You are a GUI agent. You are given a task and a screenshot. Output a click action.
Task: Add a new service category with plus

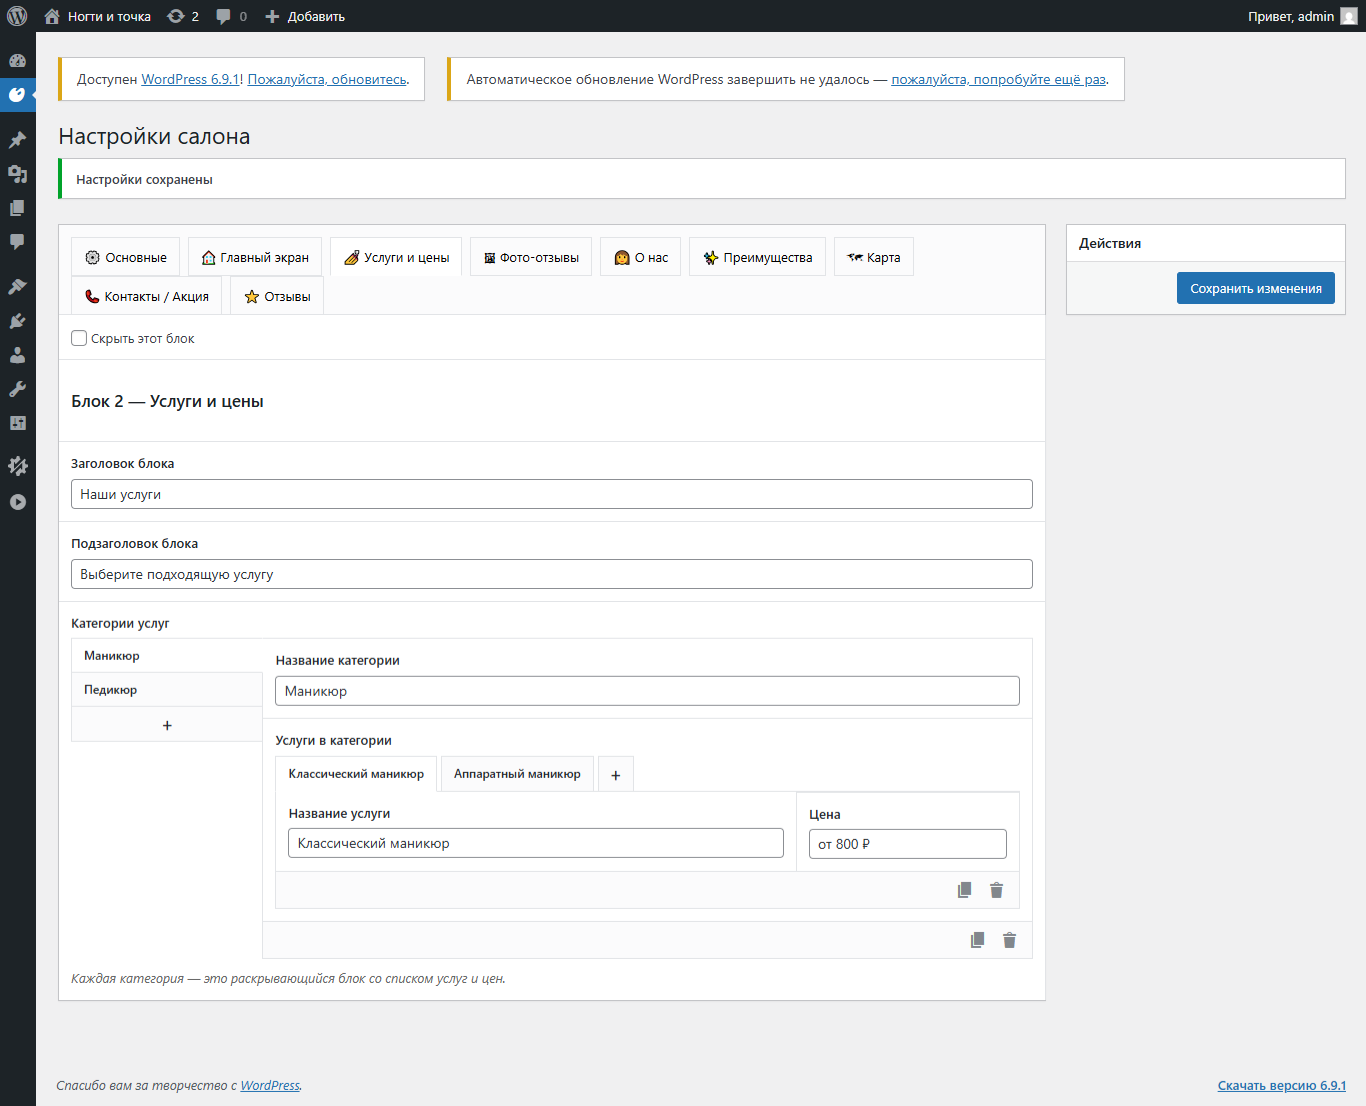tap(167, 725)
